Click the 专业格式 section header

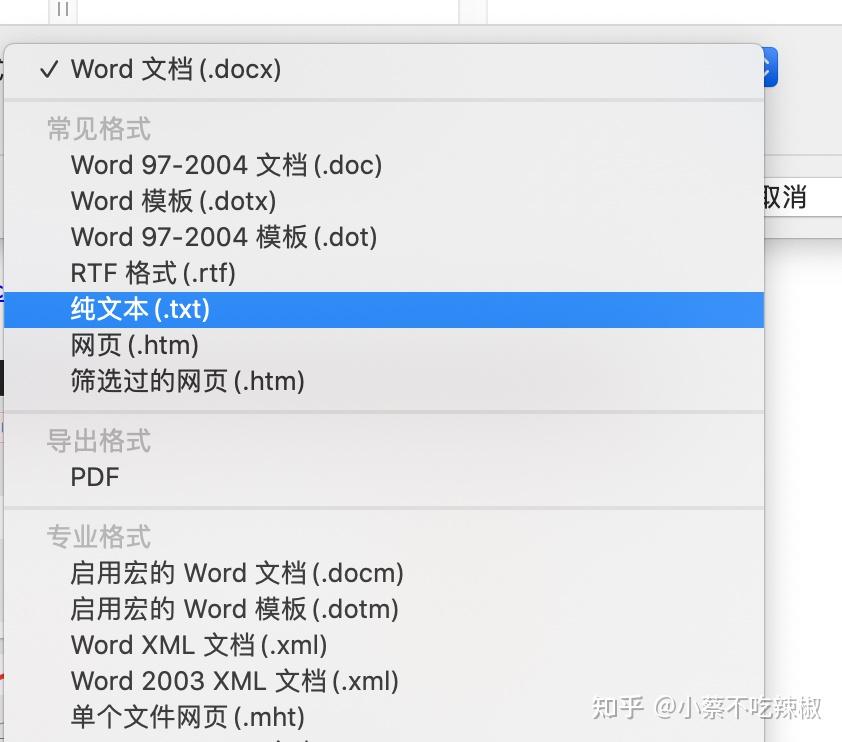click(98, 537)
